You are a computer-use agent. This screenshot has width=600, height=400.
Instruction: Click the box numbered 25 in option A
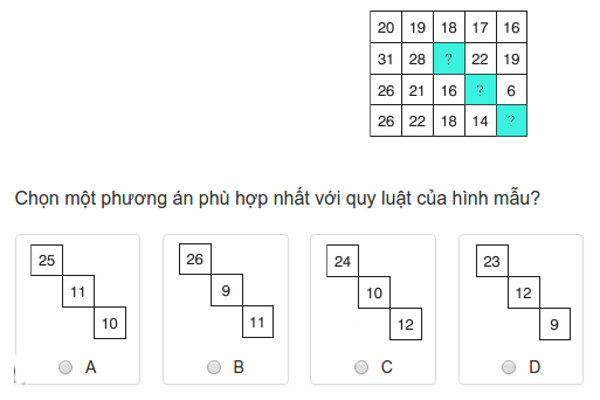(47, 261)
